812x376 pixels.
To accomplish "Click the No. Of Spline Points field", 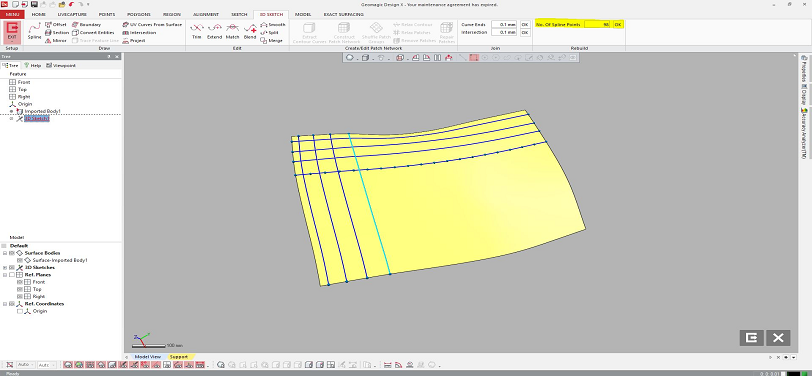I will pos(597,24).
